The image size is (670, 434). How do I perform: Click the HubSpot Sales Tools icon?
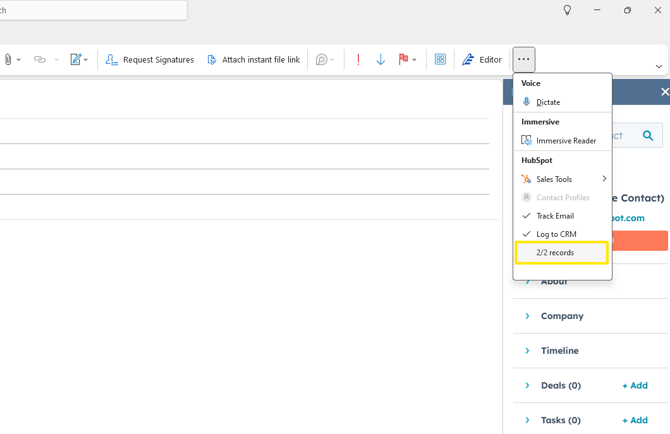[527, 179]
